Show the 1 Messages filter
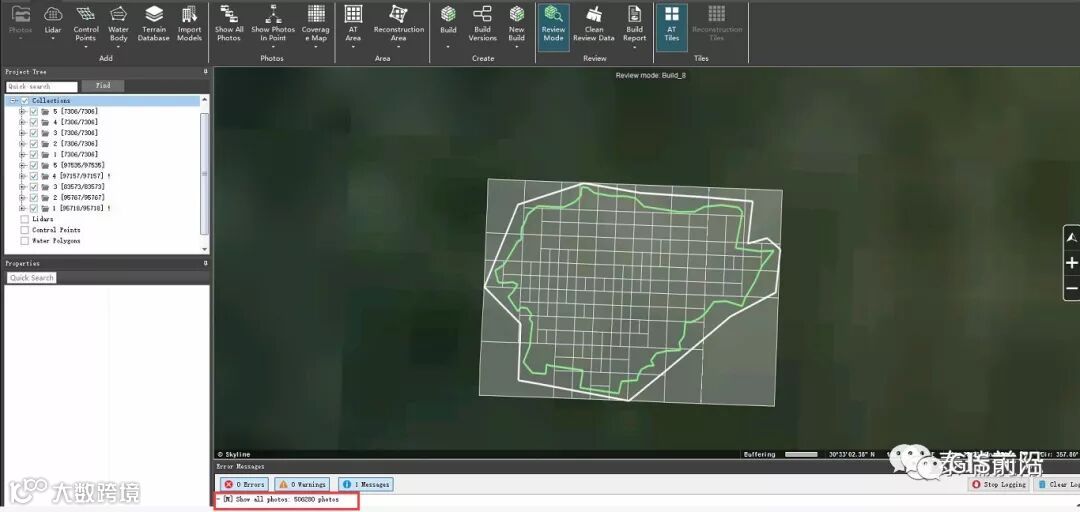1080x512 pixels. pos(366,484)
